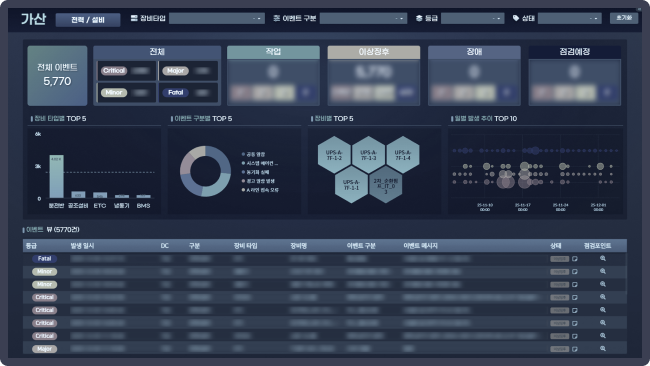Filter by Major badge in 전체 card
650x366 pixels.
[x=175, y=71]
